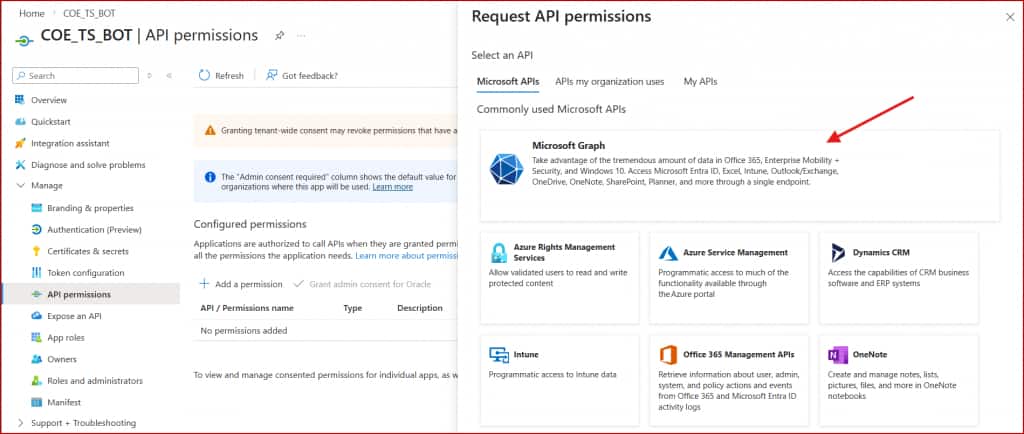Image resolution: width=1024 pixels, height=434 pixels.
Task: Click the Intune tile icon
Action: coord(499,355)
